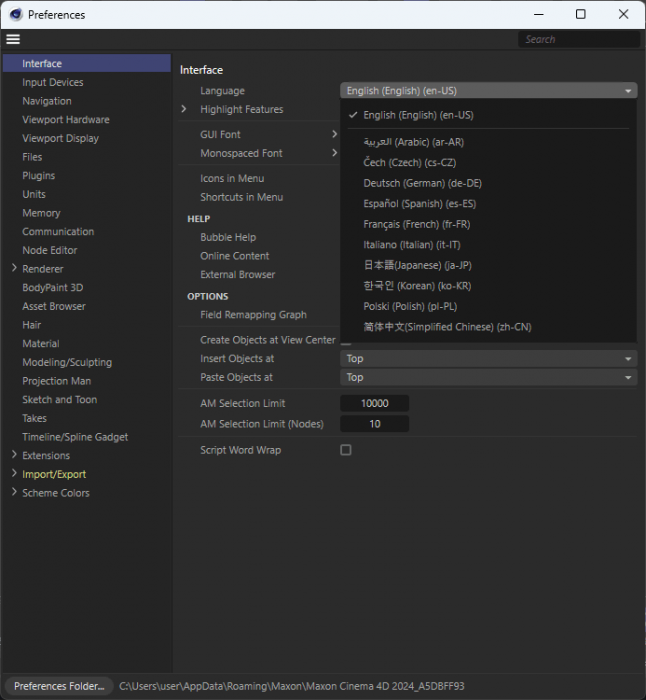Expand the Renderer tree section
Screen dimensions: 646x700
[x=14, y=269]
